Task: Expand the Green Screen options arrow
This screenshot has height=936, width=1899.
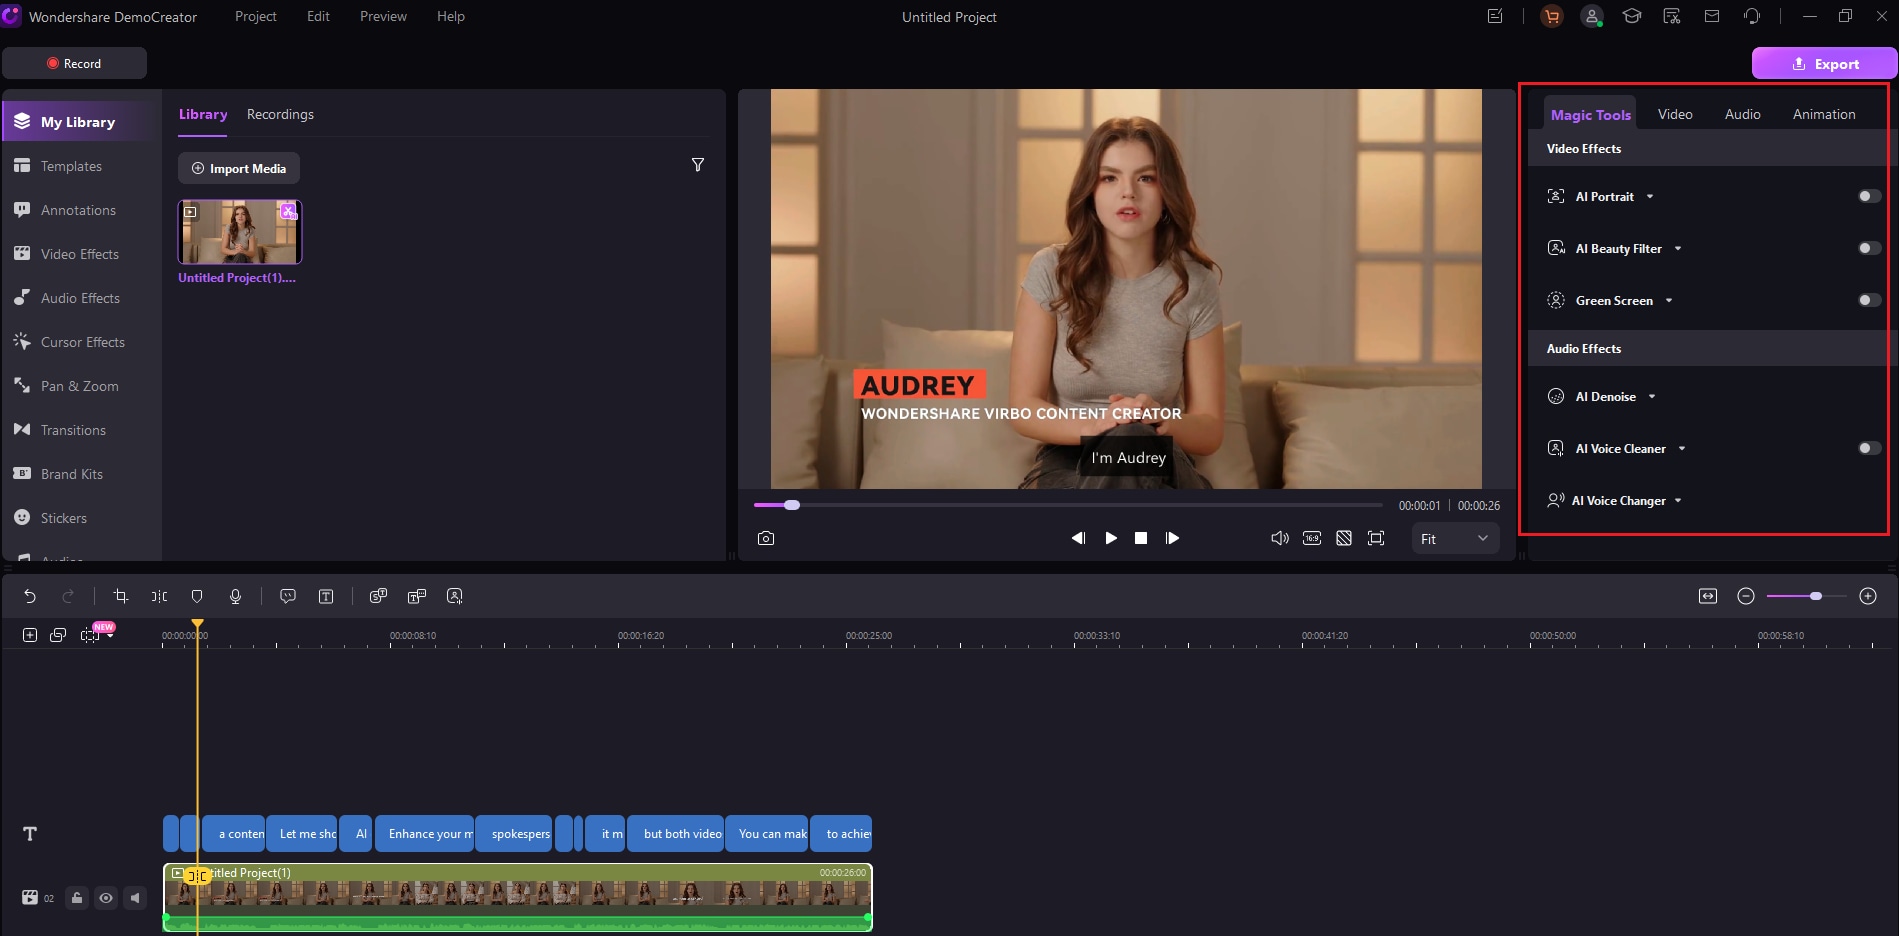Action: coord(1669,301)
